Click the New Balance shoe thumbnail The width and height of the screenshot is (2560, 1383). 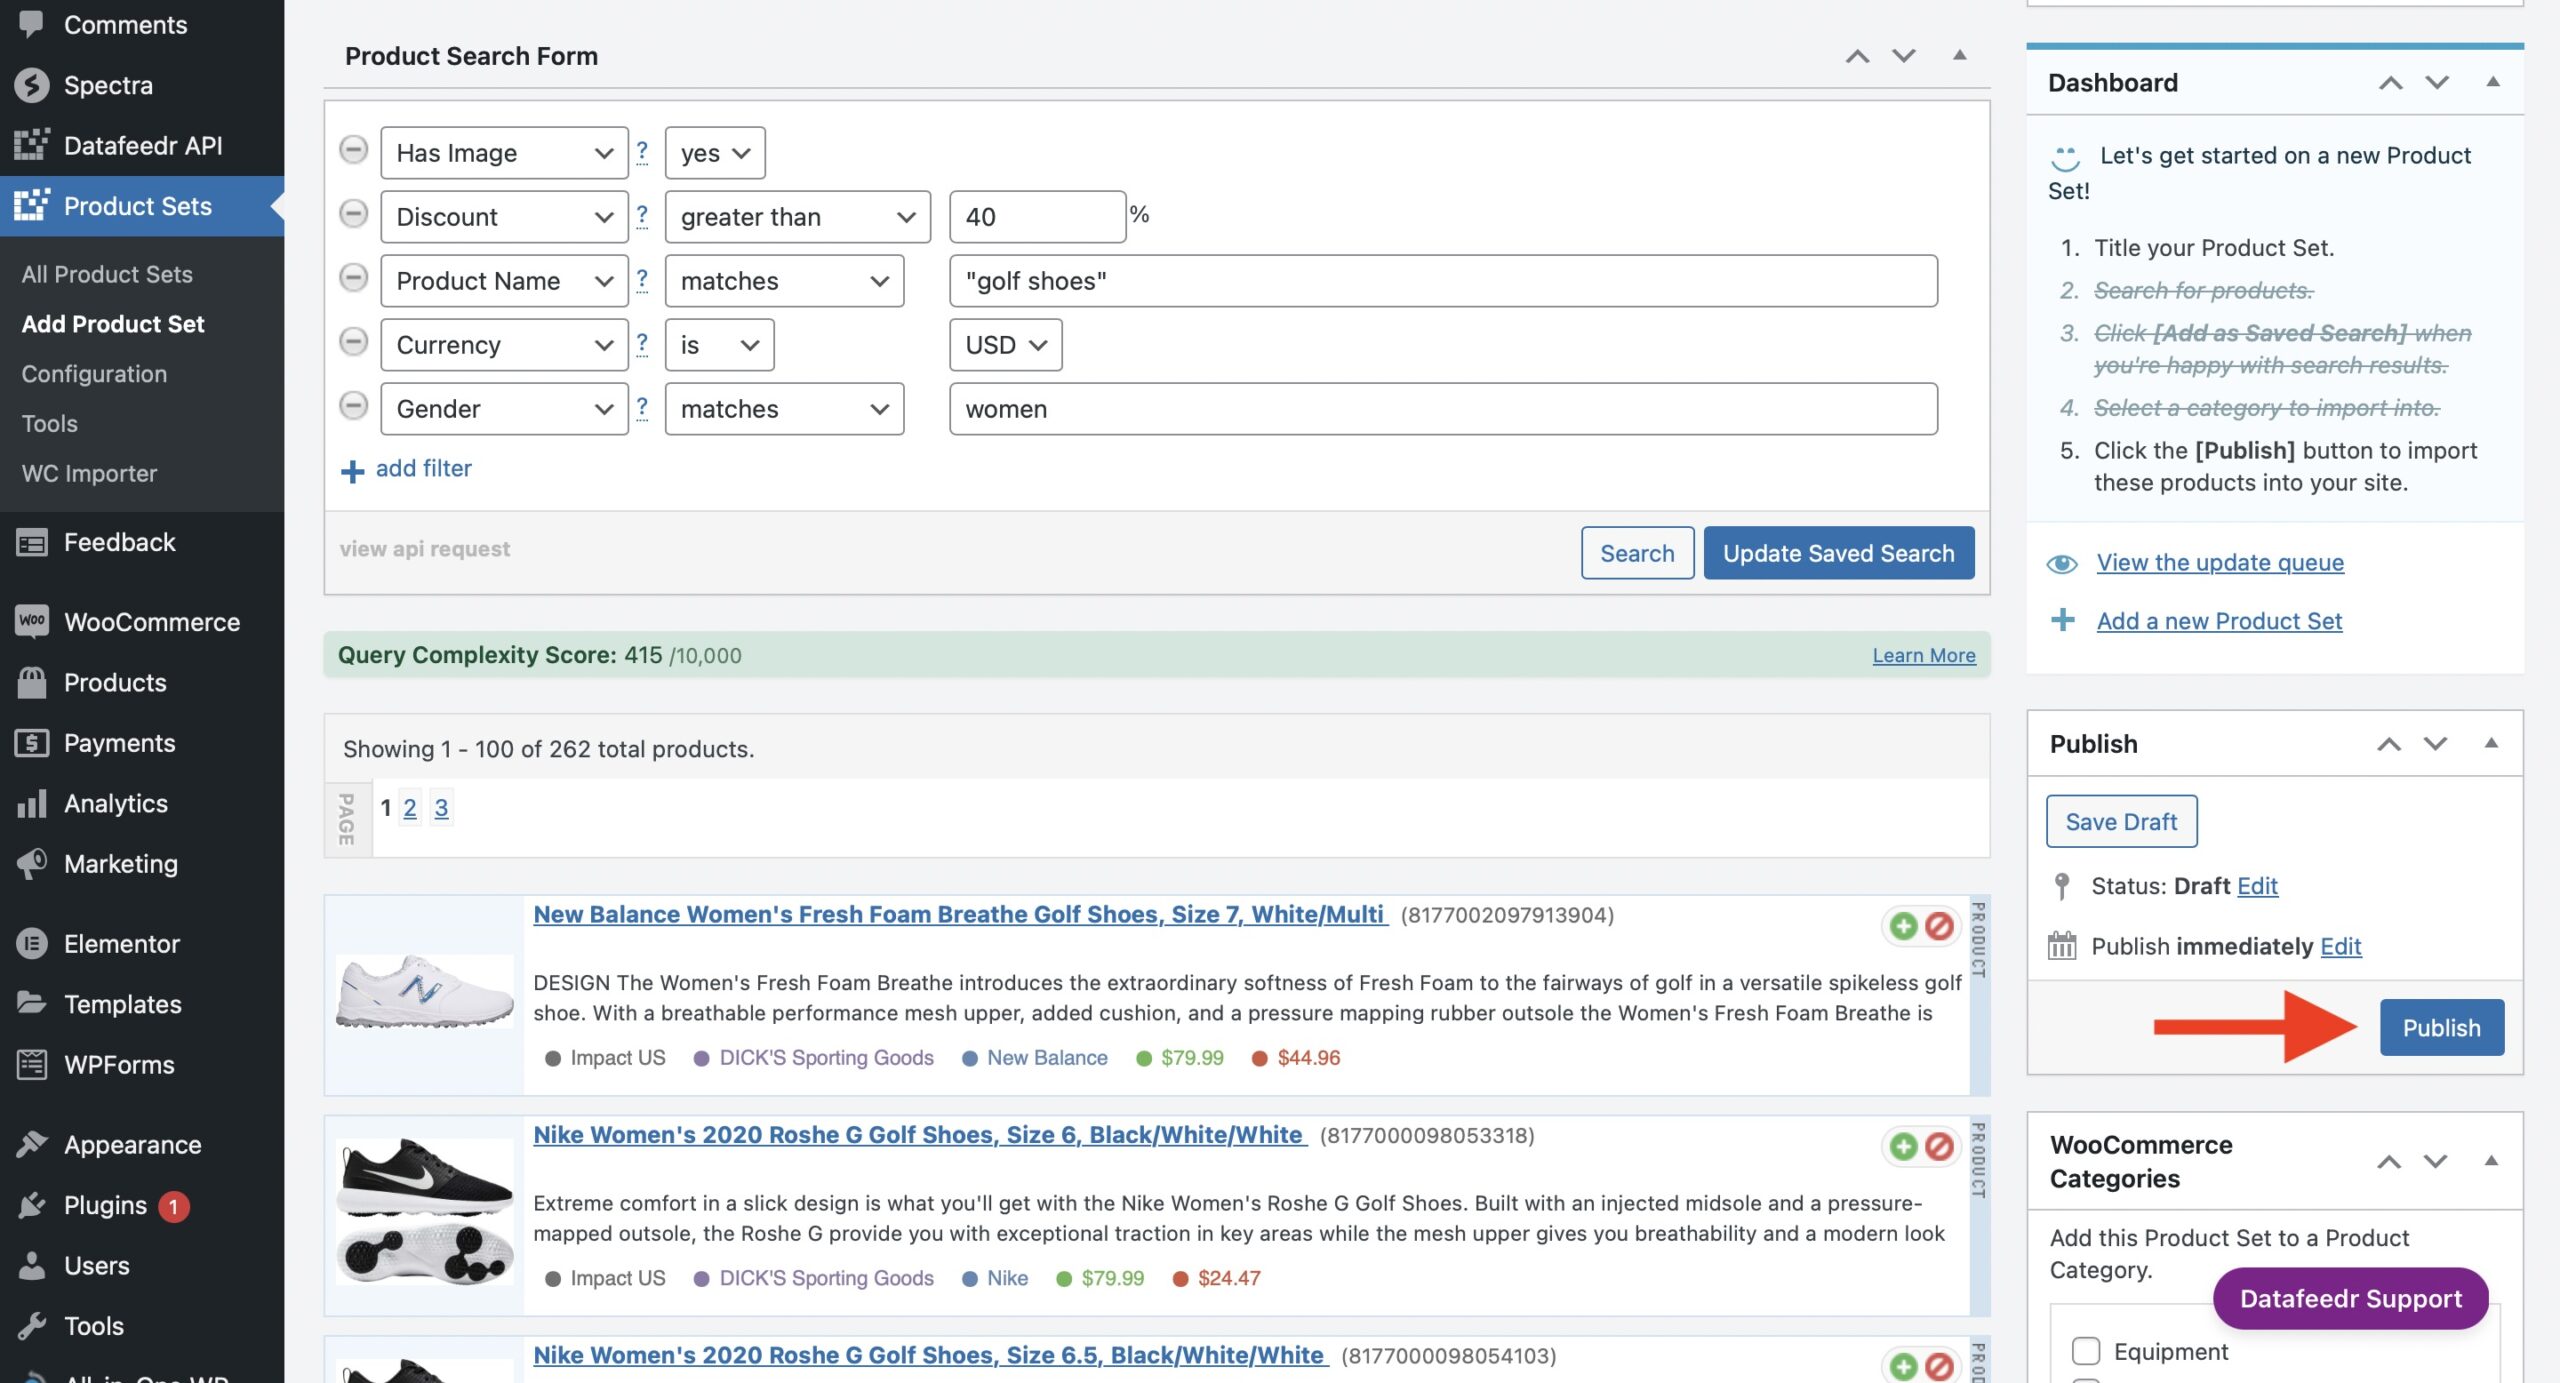coord(425,992)
